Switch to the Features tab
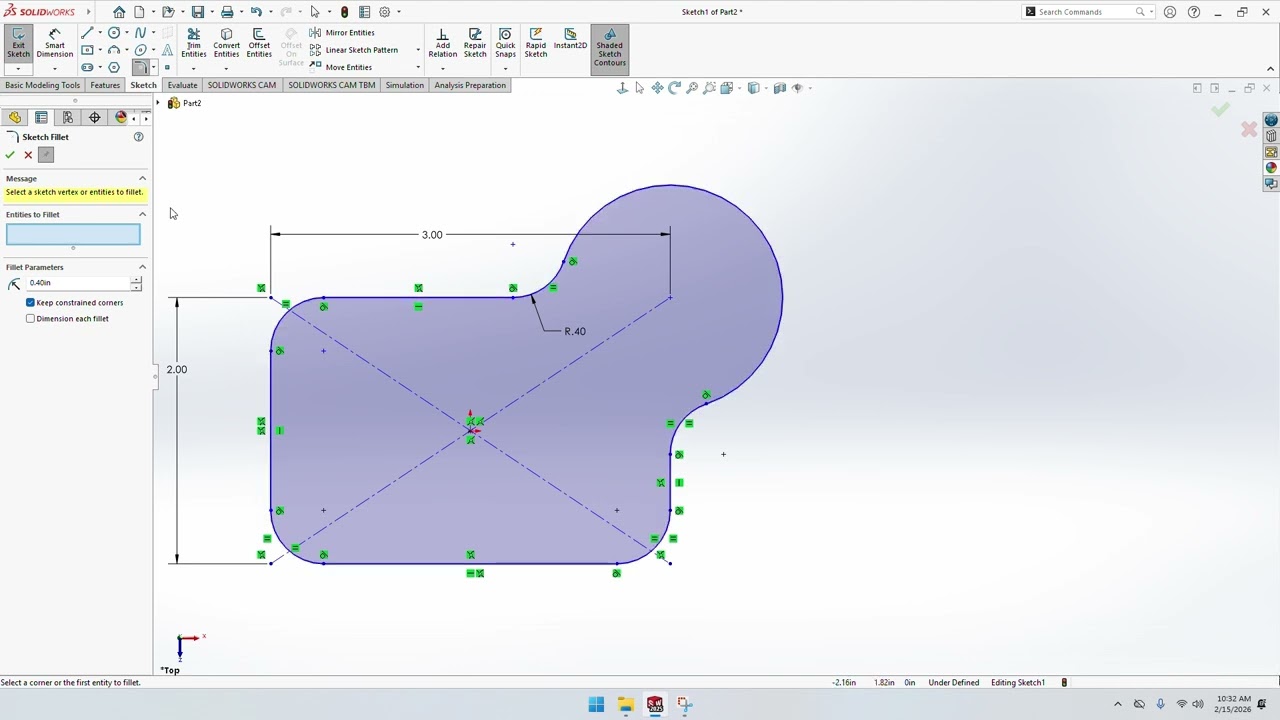 (105, 85)
